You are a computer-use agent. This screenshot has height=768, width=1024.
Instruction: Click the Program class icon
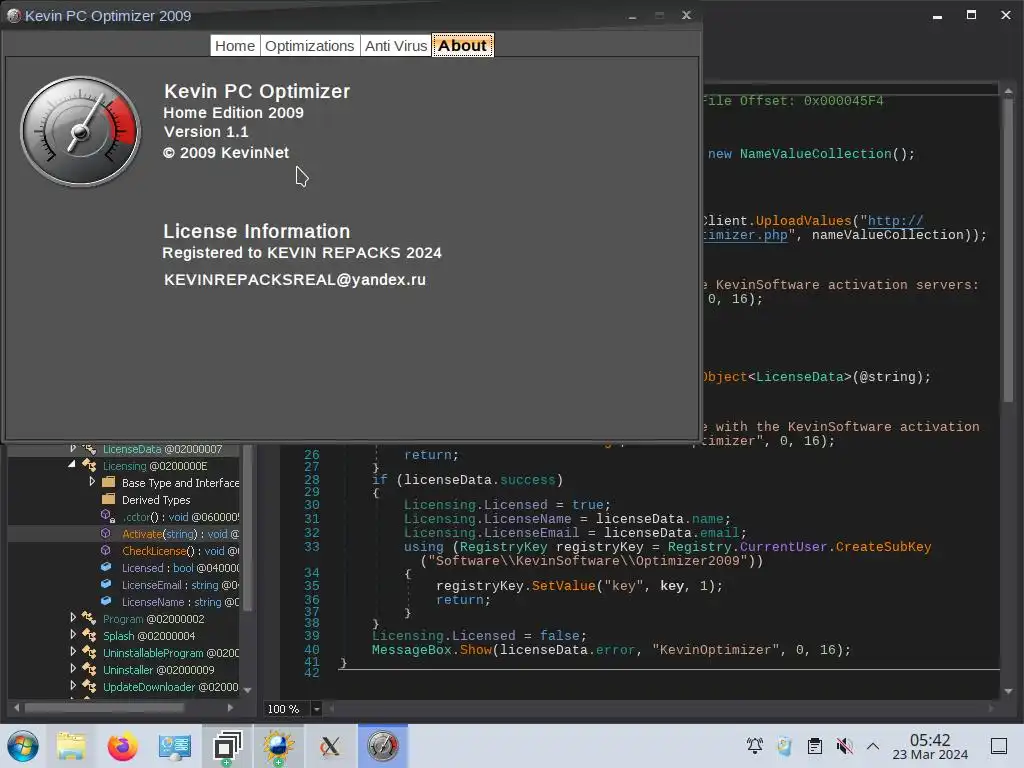pyautogui.click(x=89, y=618)
